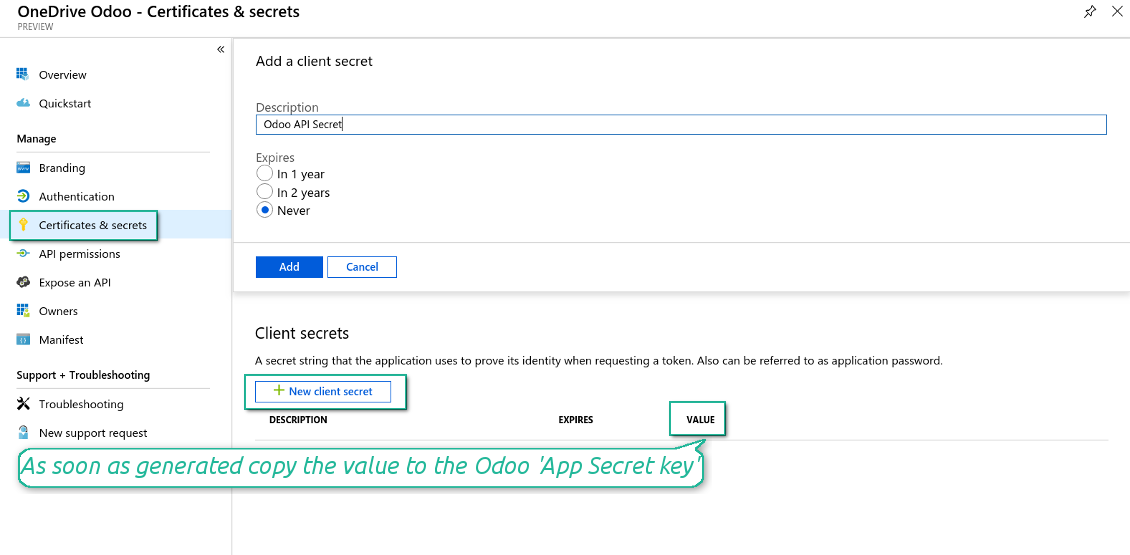
Task: Click the Expose an API icon
Action: point(23,282)
